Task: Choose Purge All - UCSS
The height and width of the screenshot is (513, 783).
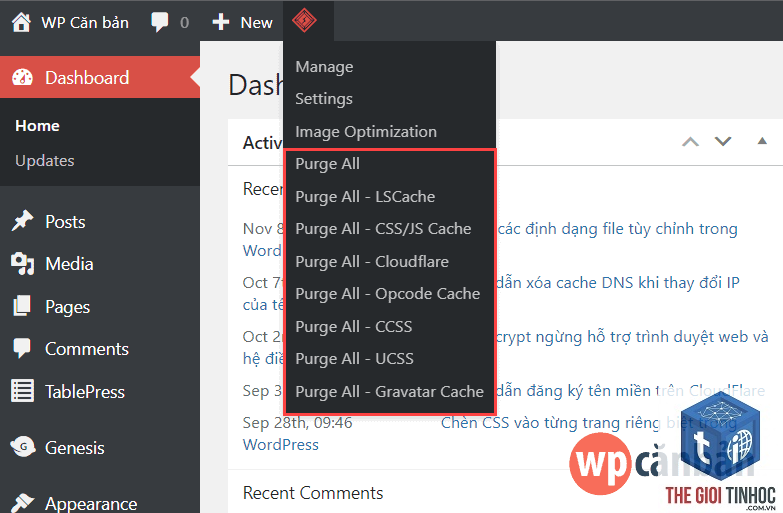Action: coord(355,359)
